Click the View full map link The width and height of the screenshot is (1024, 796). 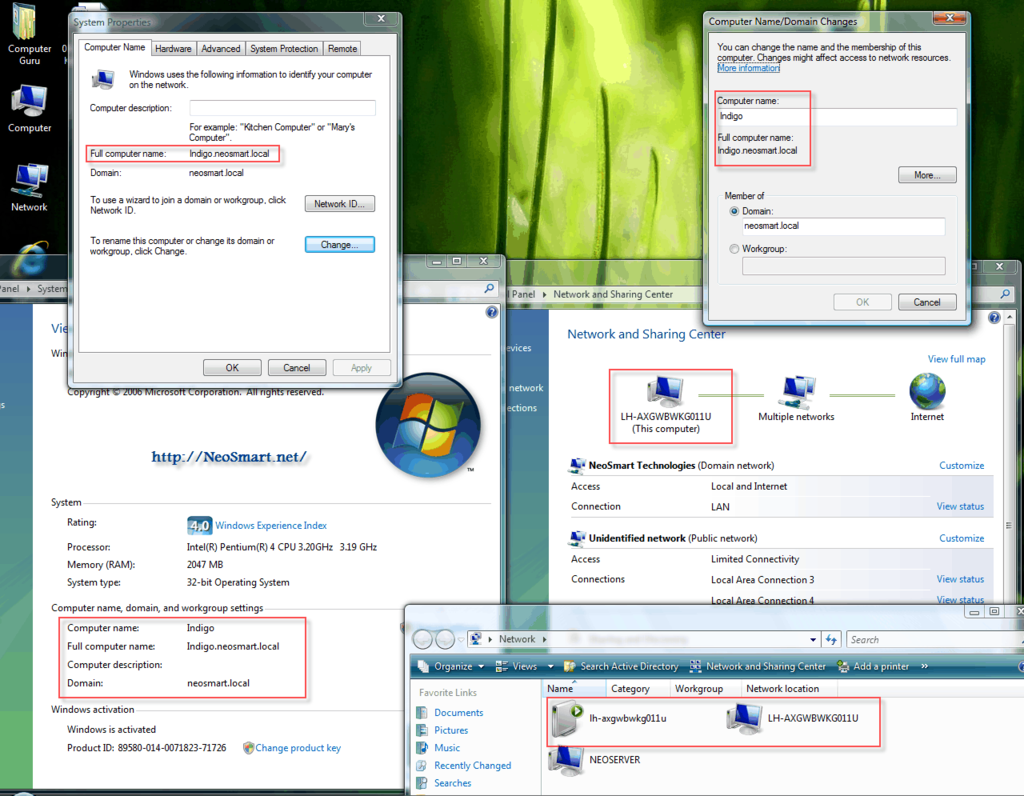(x=956, y=359)
